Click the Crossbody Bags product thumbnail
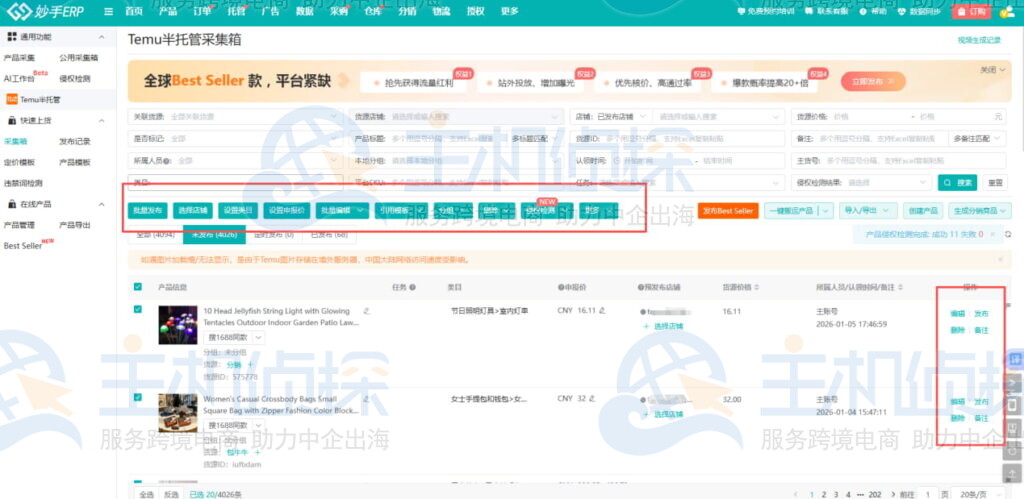The width and height of the screenshot is (1024, 499). pos(178,413)
